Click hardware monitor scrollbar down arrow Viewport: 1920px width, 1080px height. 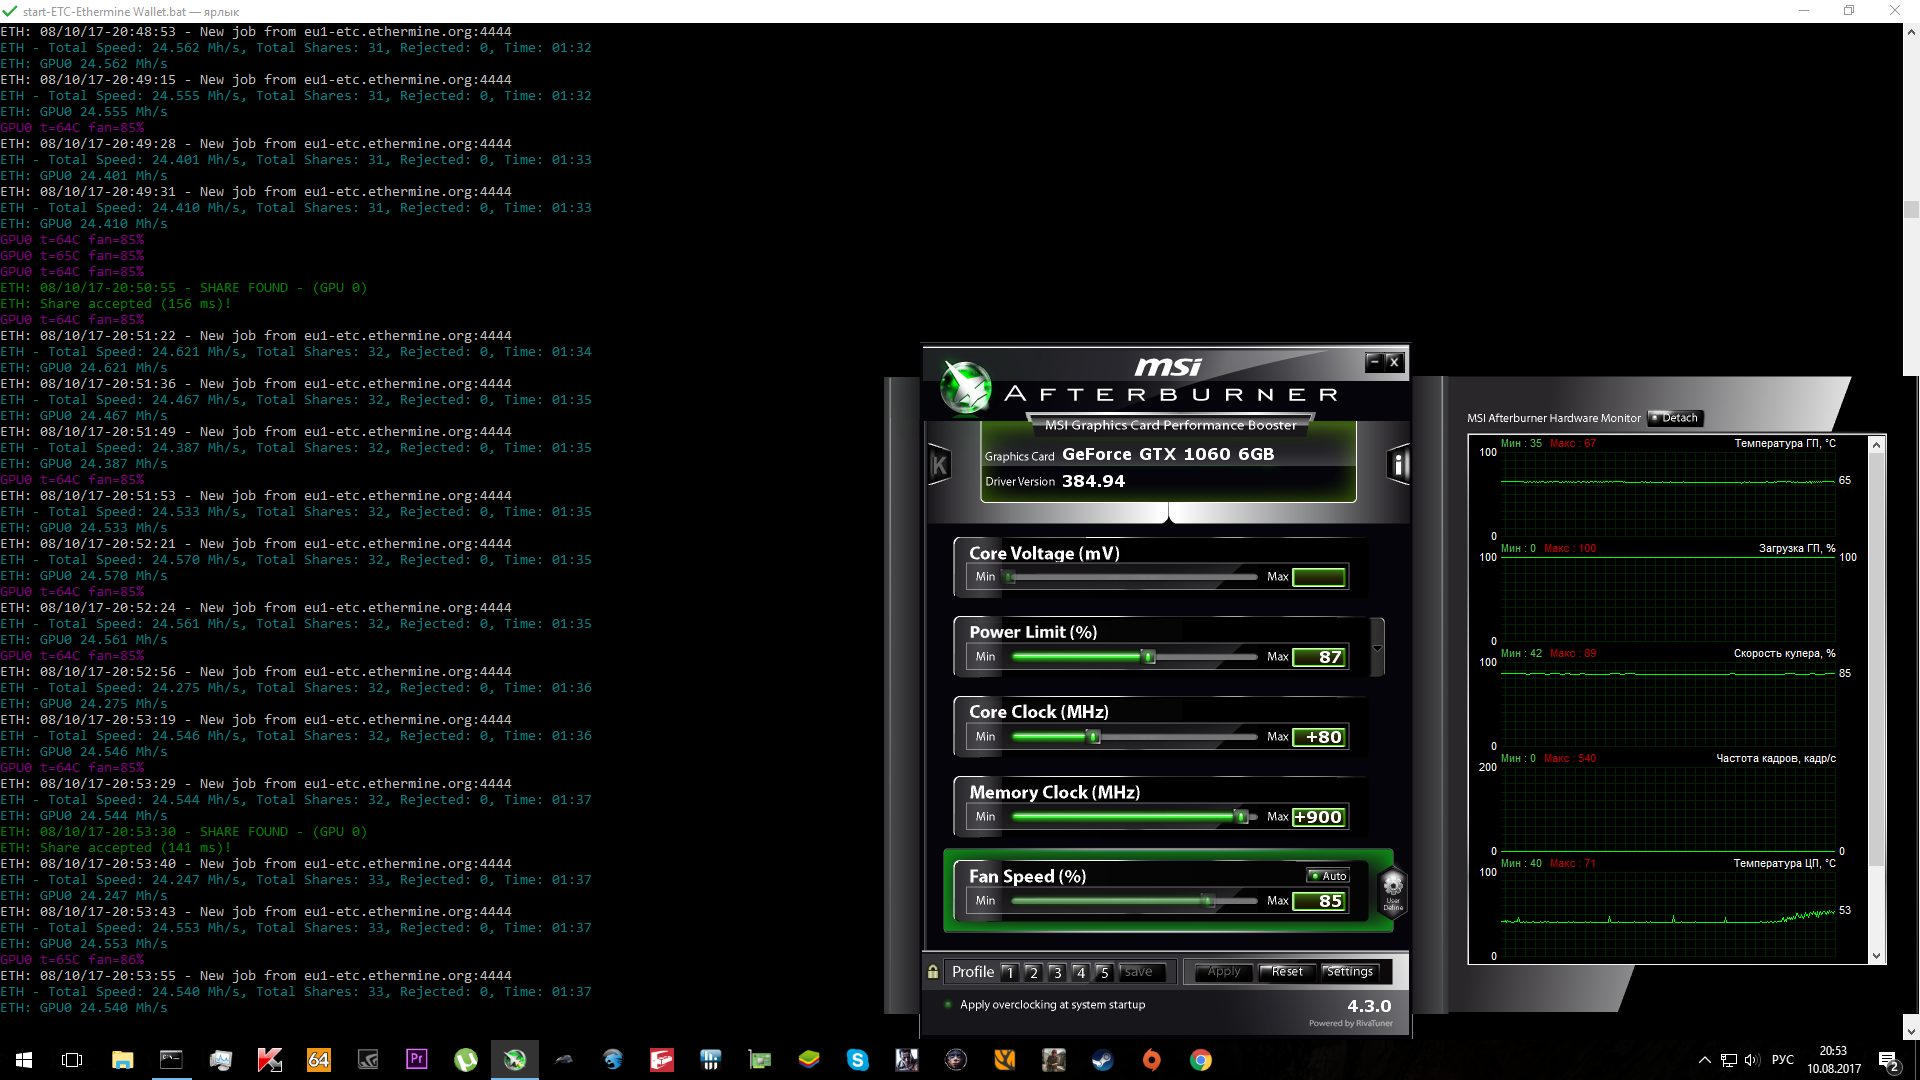pyautogui.click(x=1876, y=956)
